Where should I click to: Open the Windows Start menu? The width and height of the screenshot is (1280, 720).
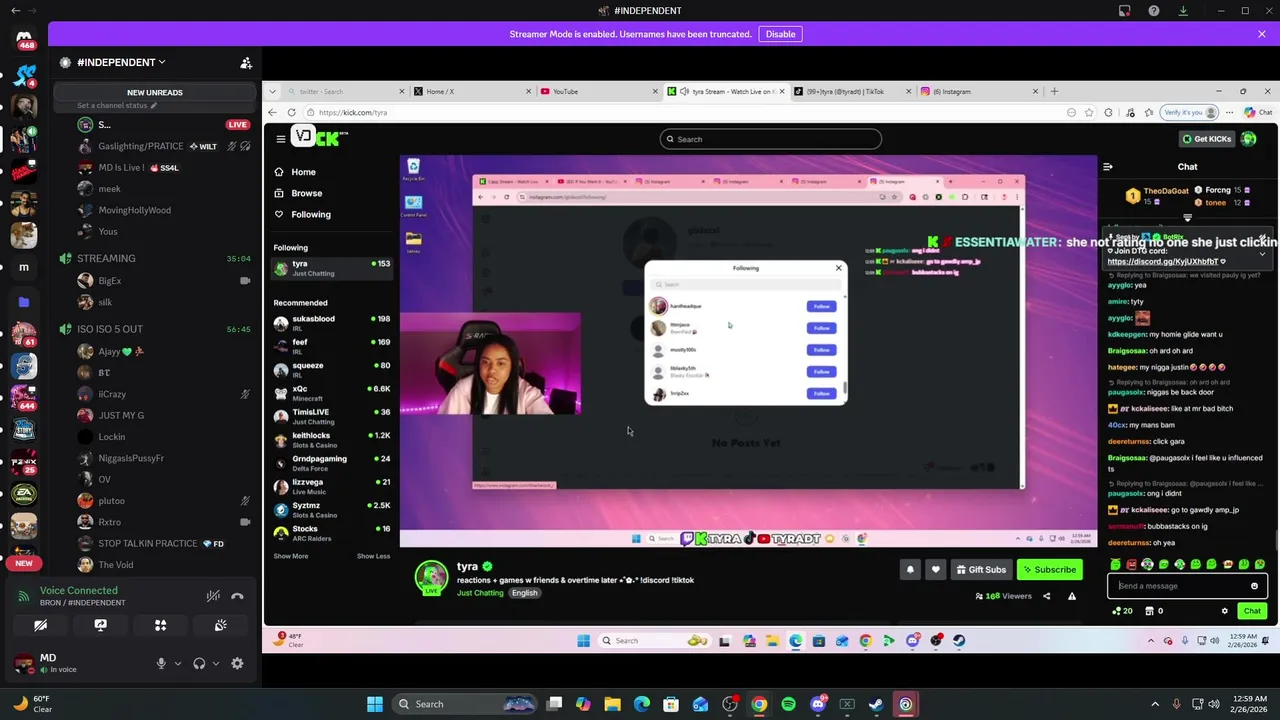pos(375,704)
